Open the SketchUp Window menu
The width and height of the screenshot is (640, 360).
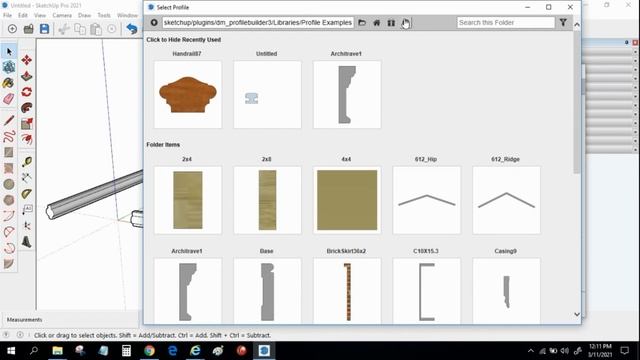point(127,15)
